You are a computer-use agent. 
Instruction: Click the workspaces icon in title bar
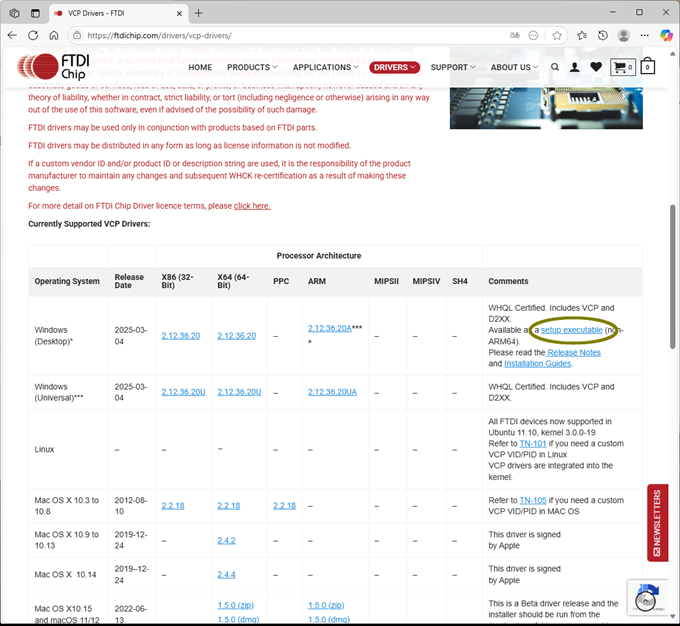pyautogui.click(x=14, y=13)
